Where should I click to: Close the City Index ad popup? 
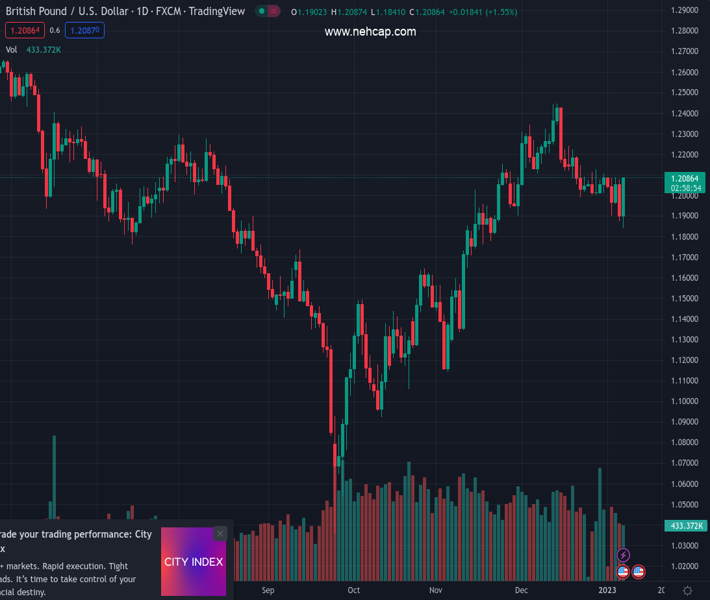(220, 533)
